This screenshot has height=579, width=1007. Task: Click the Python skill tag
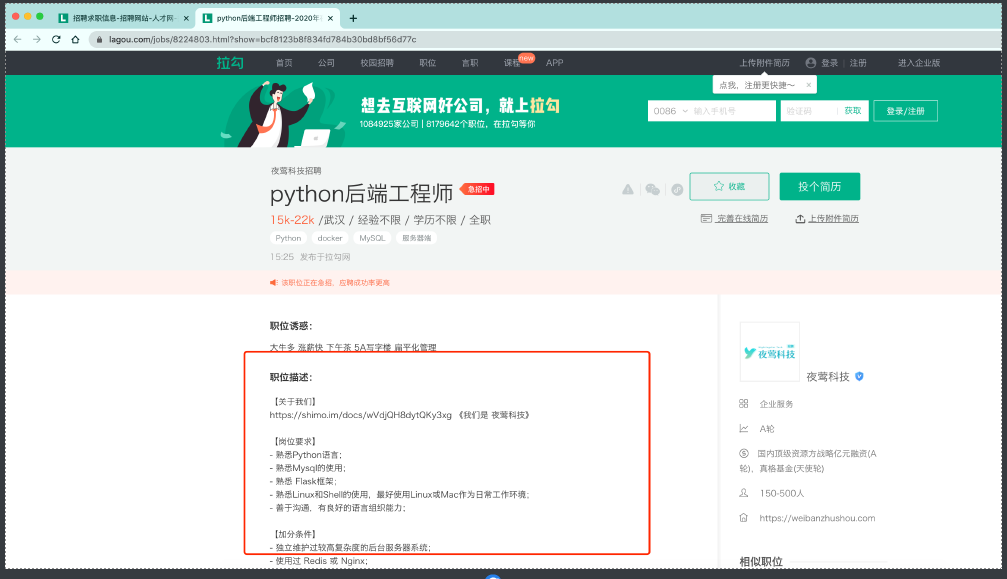[x=288, y=238]
